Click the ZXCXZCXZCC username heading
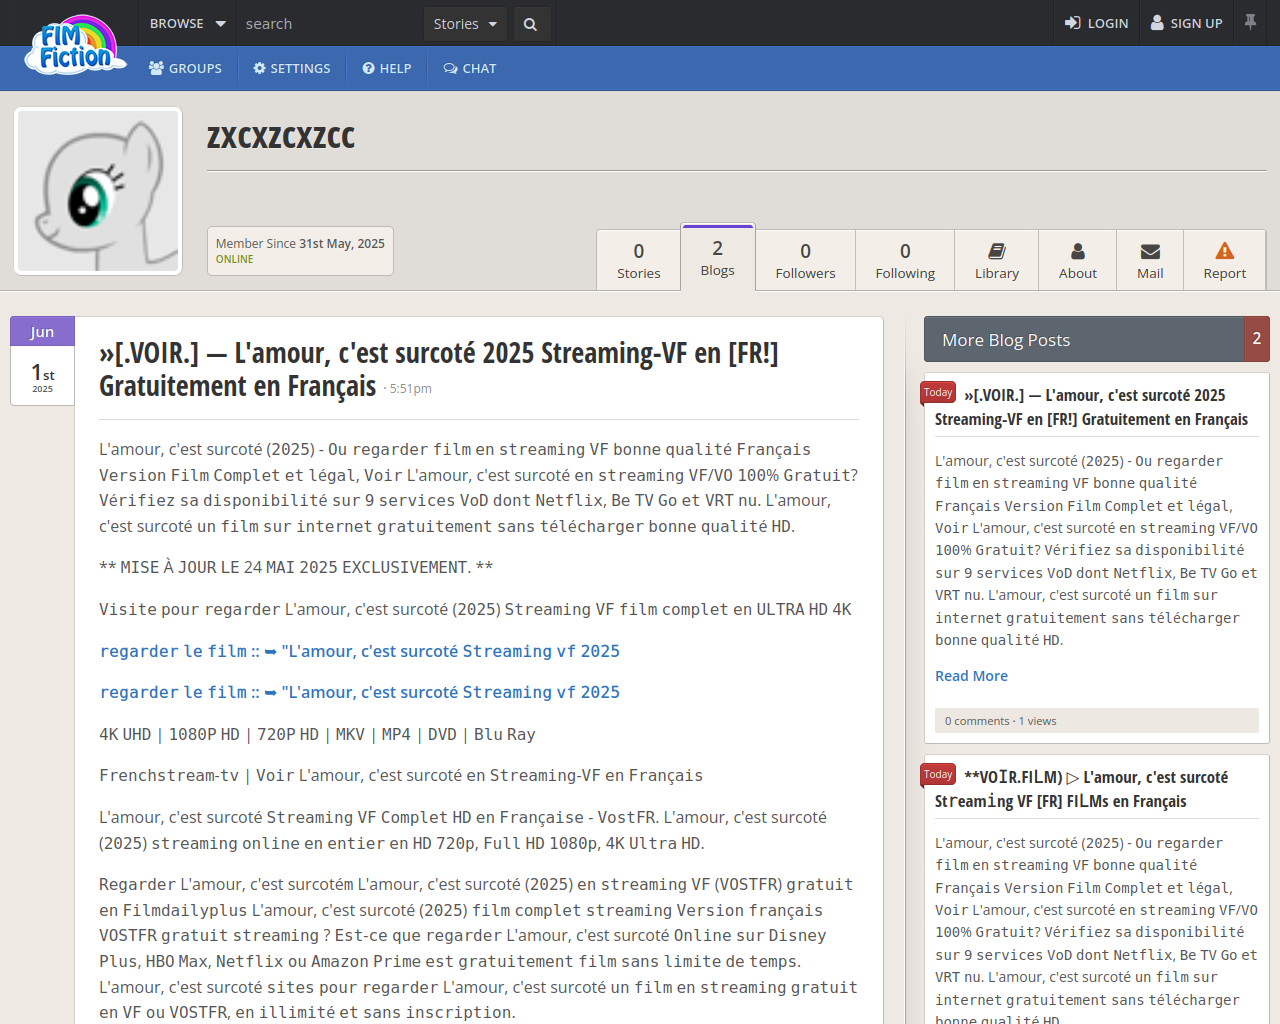 click(x=281, y=137)
